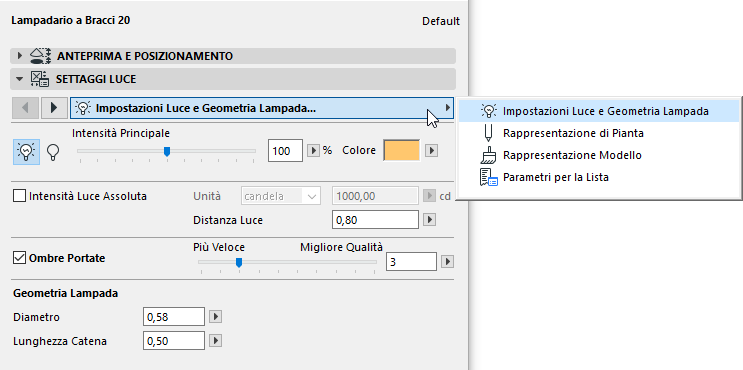
Task: Turn light off with unlit bulb icon
Action: tap(54, 152)
